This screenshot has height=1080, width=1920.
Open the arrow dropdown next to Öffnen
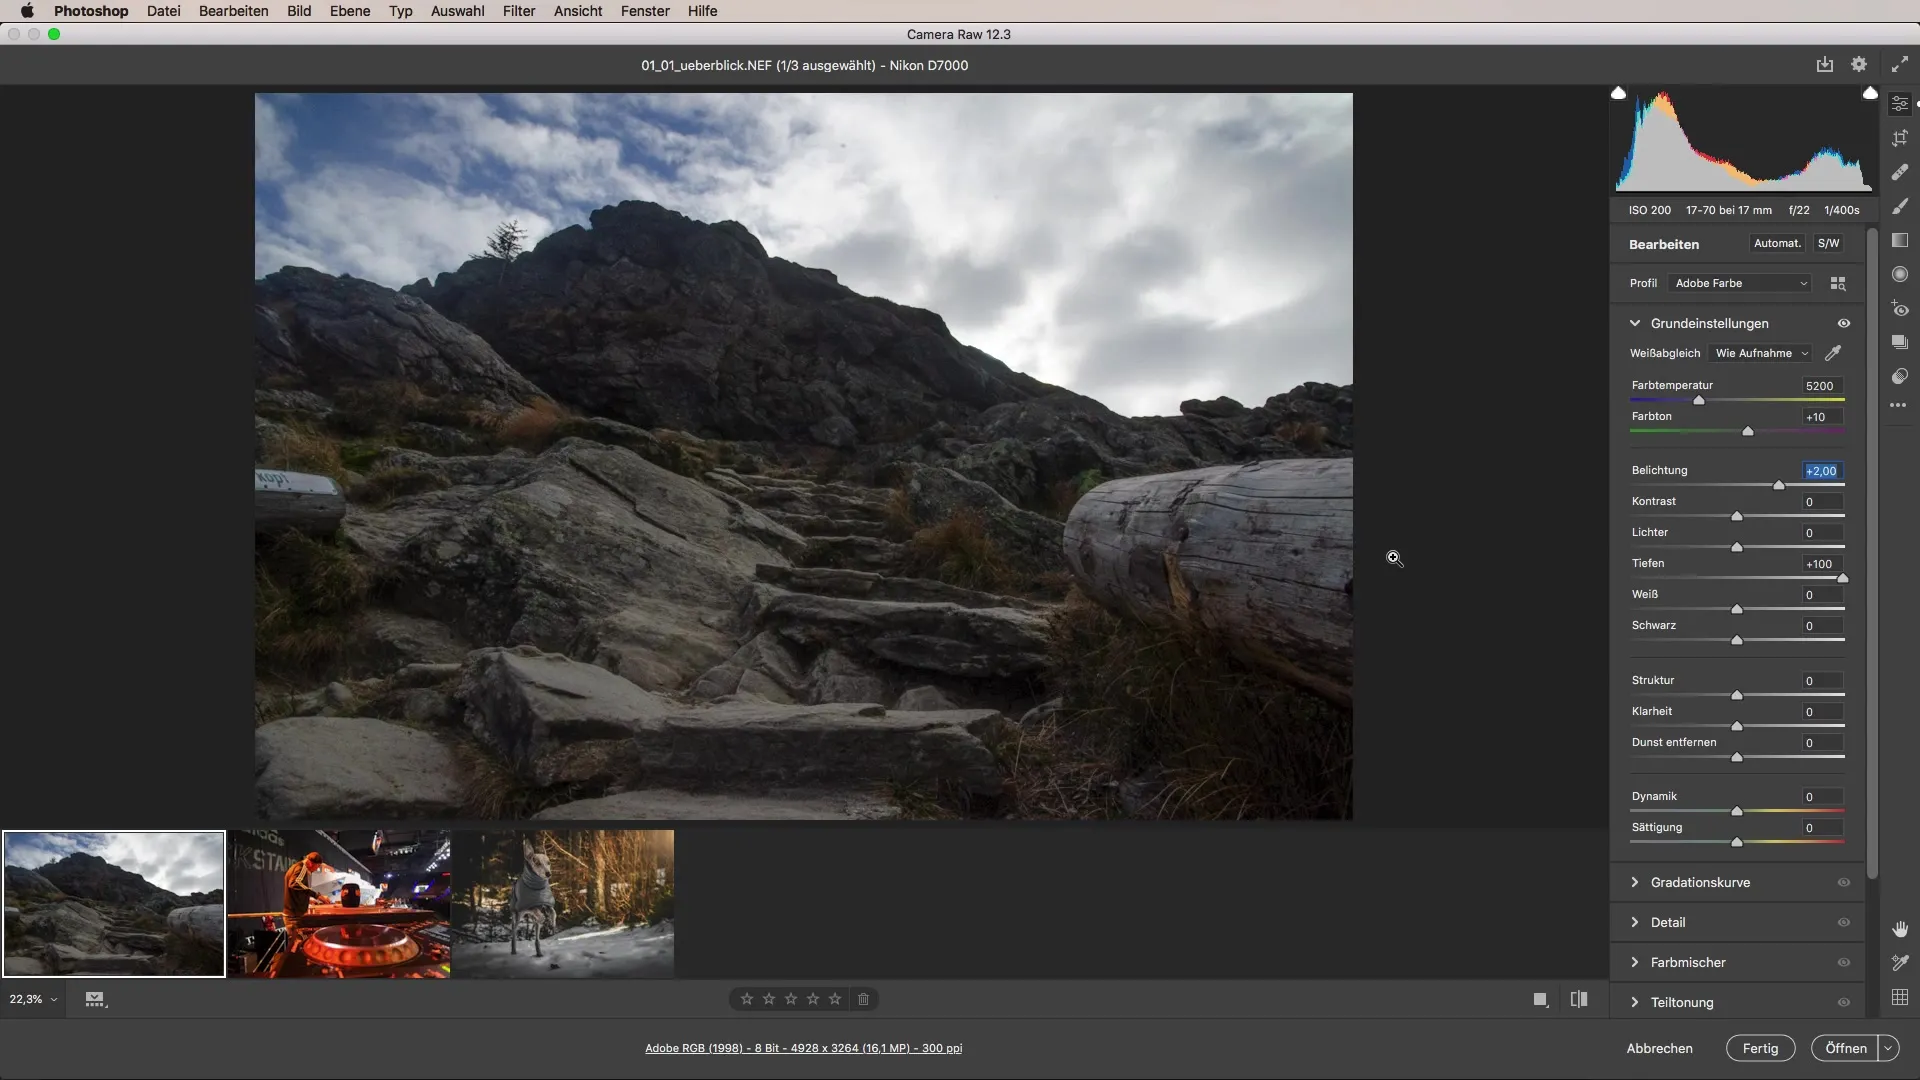coord(1888,1048)
